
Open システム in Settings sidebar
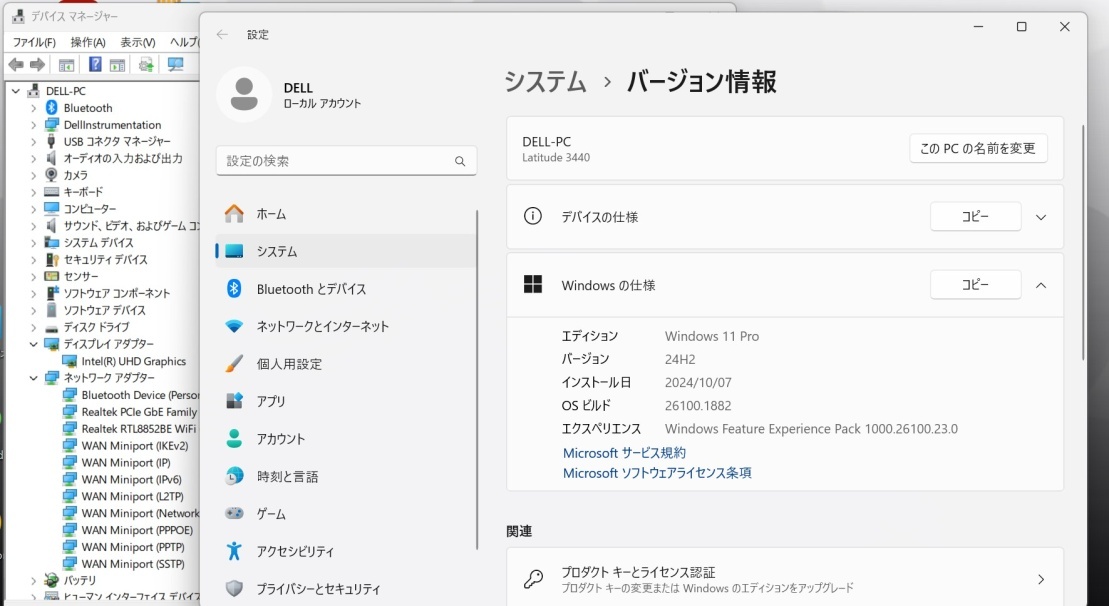346,251
